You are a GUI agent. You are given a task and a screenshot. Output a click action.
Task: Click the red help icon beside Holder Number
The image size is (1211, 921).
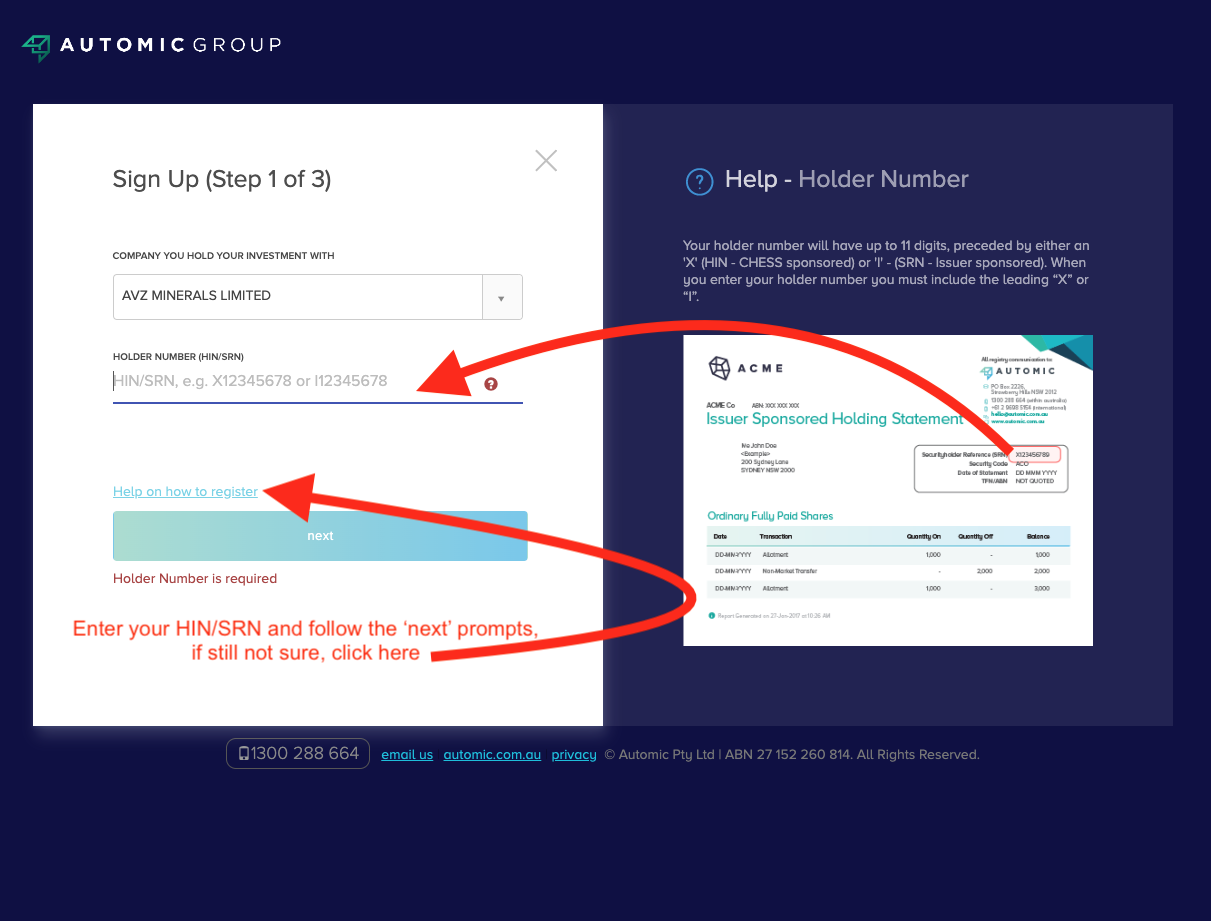(x=491, y=384)
